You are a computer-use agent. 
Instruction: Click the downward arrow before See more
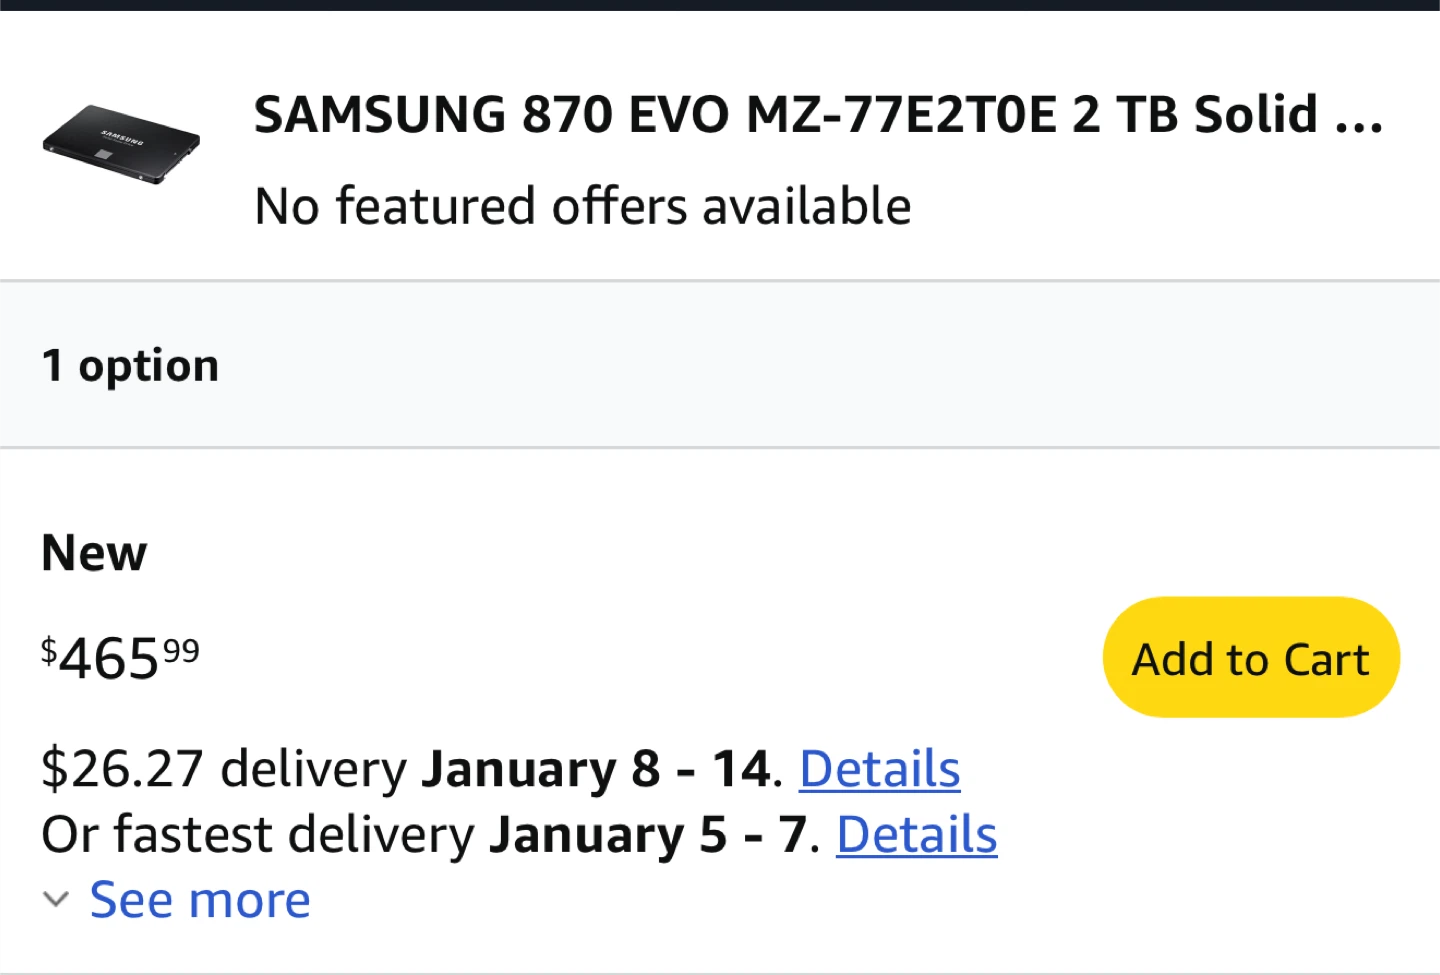pos(55,899)
